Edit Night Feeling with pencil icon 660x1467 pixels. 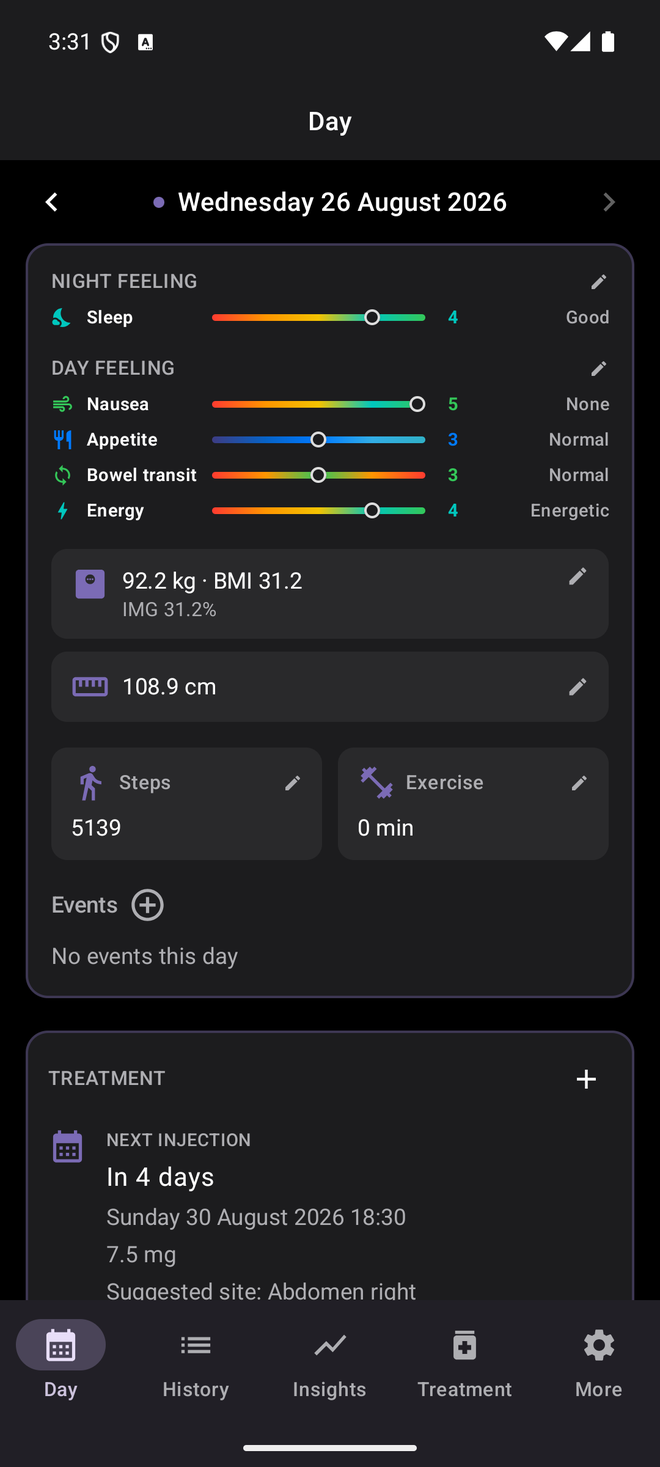click(x=598, y=282)
